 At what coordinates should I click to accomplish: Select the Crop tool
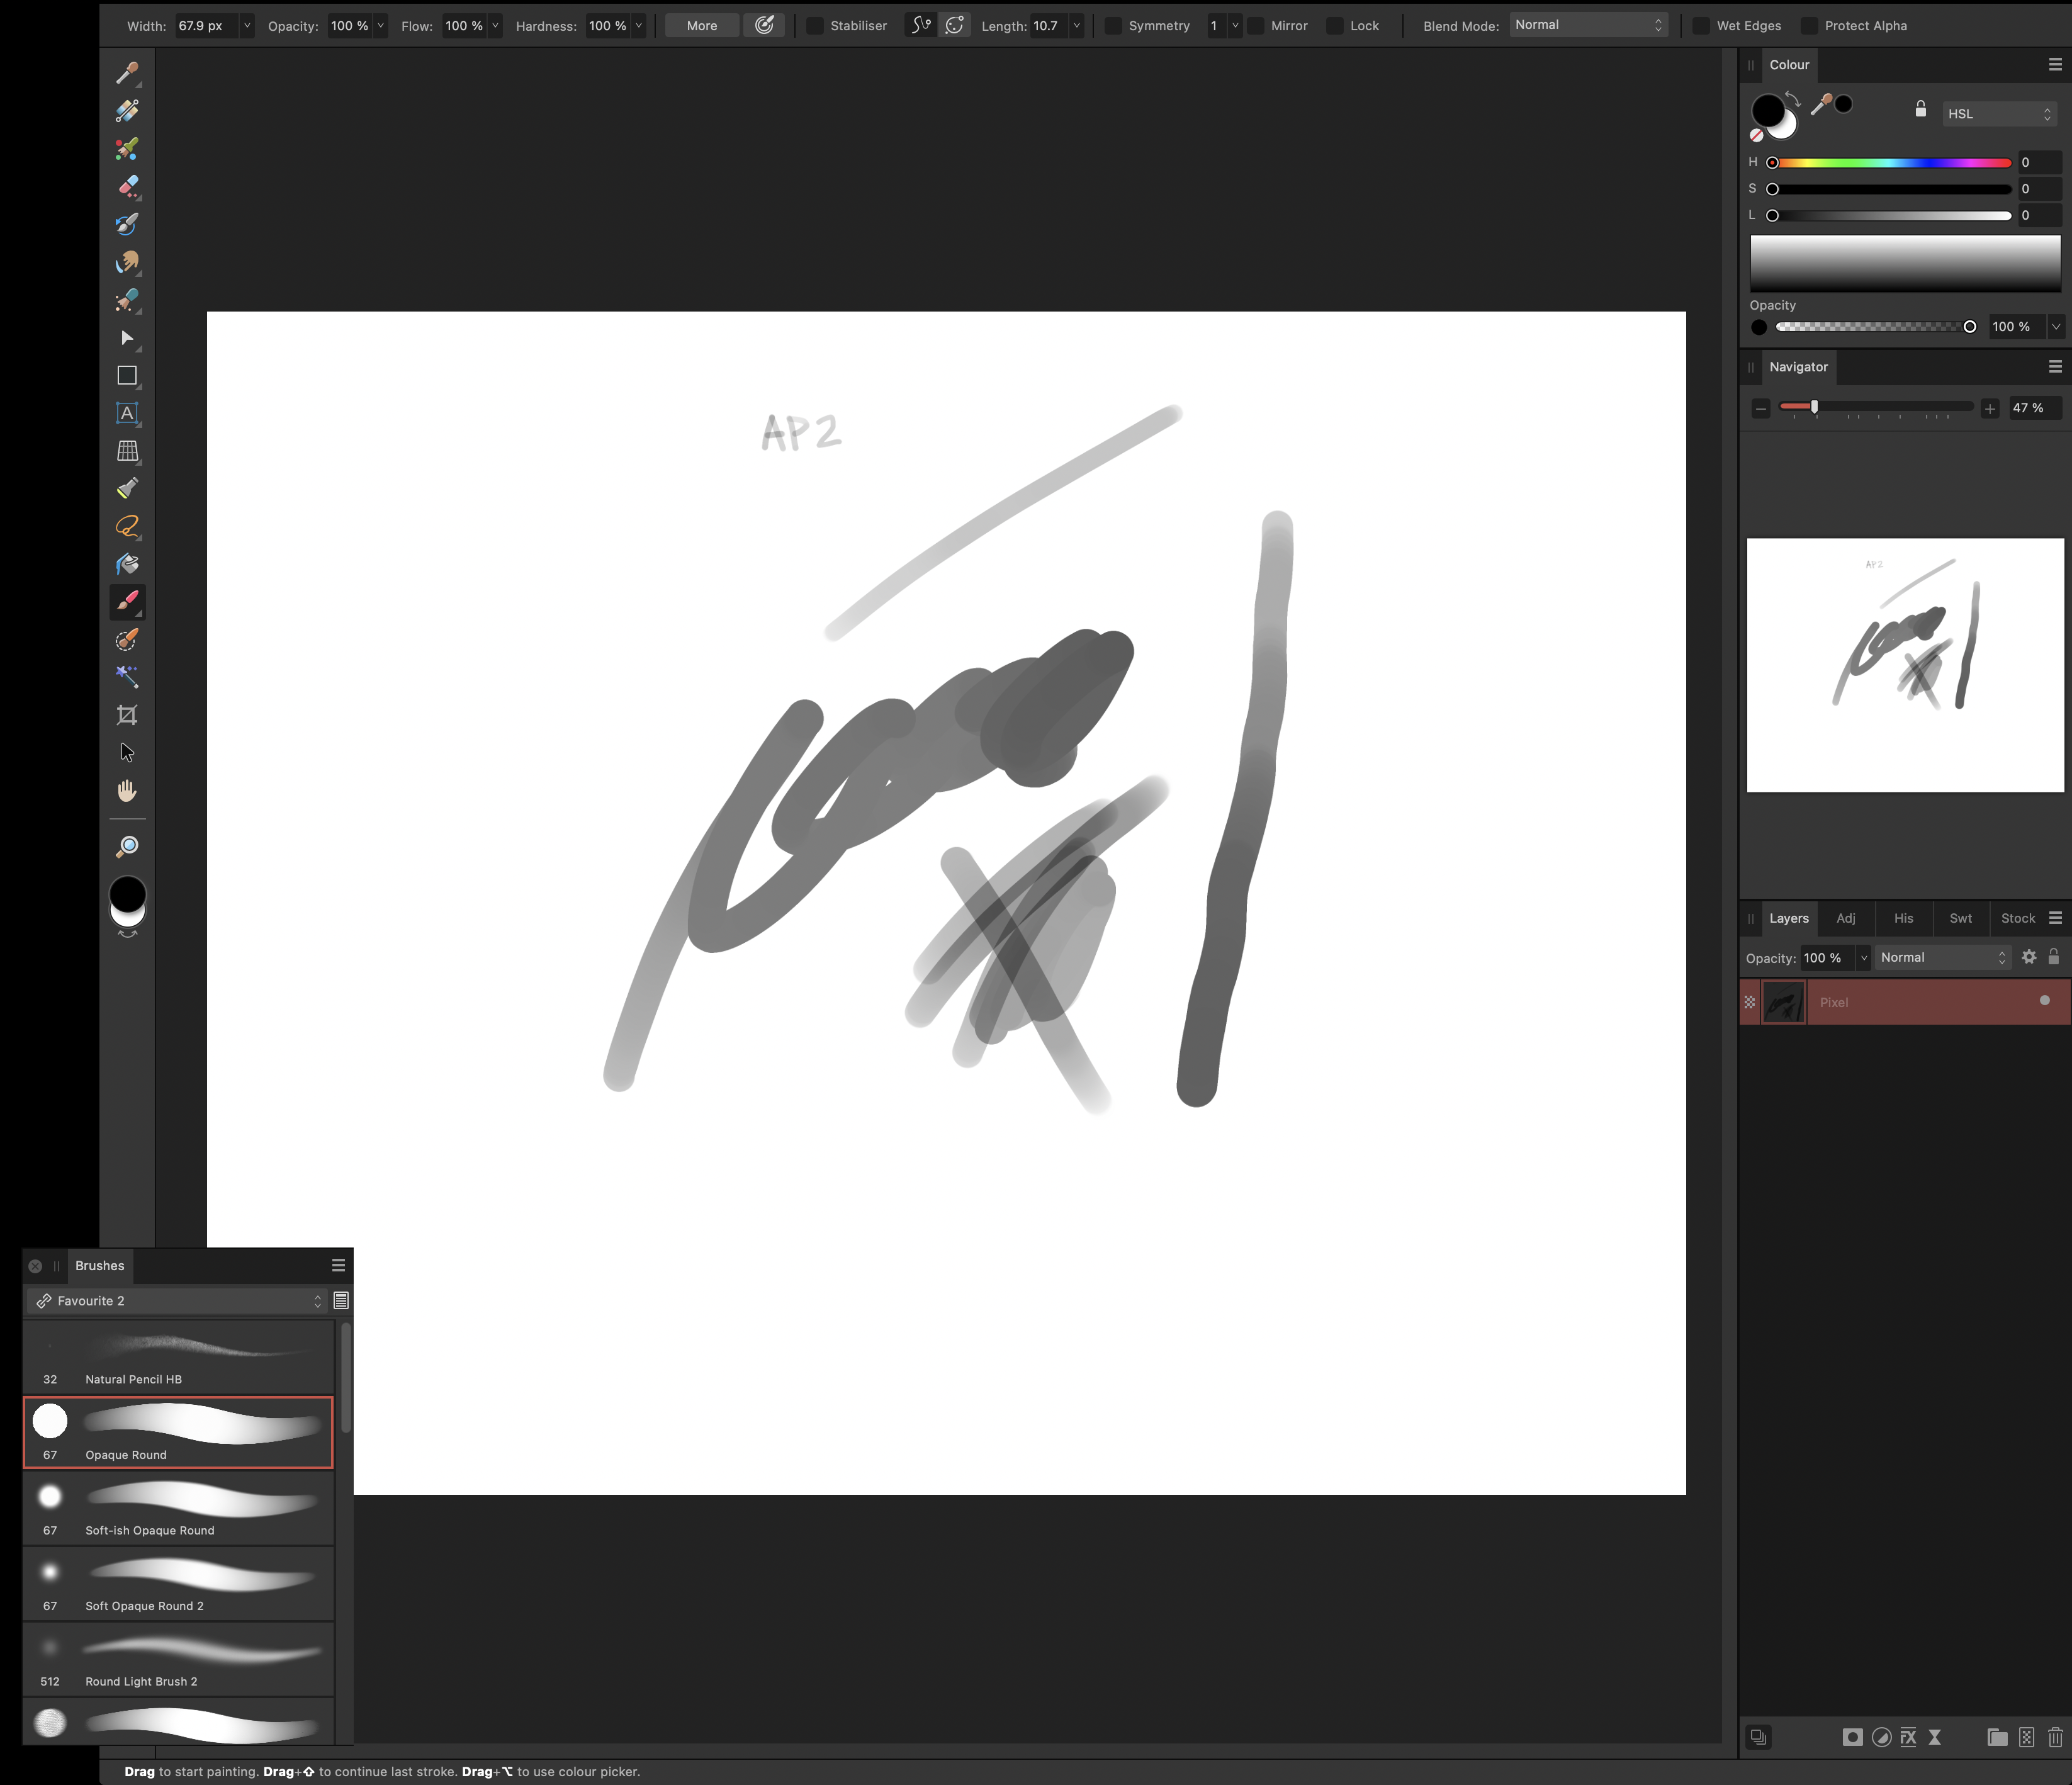click(x=127, y=715)
